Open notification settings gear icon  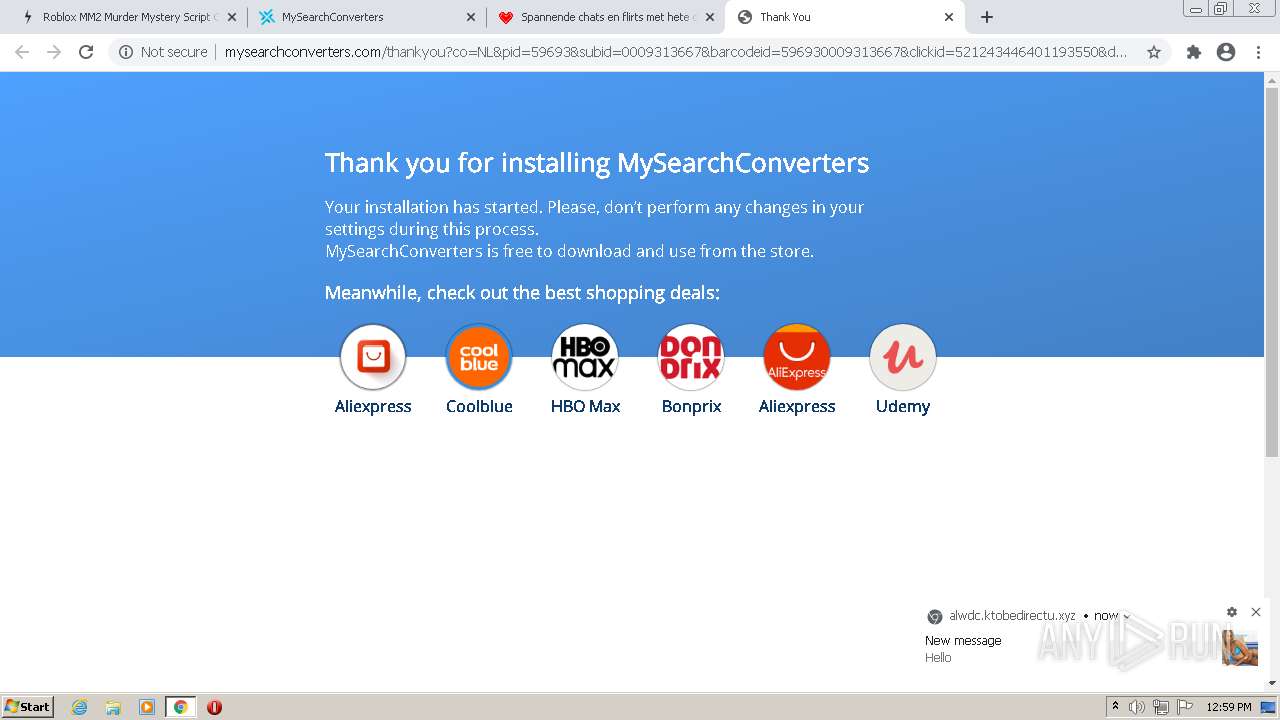[x=1232, y=612]
